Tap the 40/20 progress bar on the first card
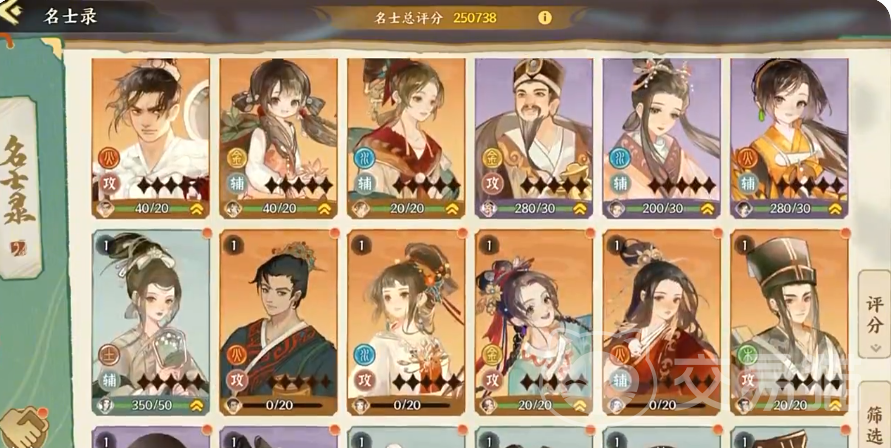891x448 pixels. click(x=152, y=209)
